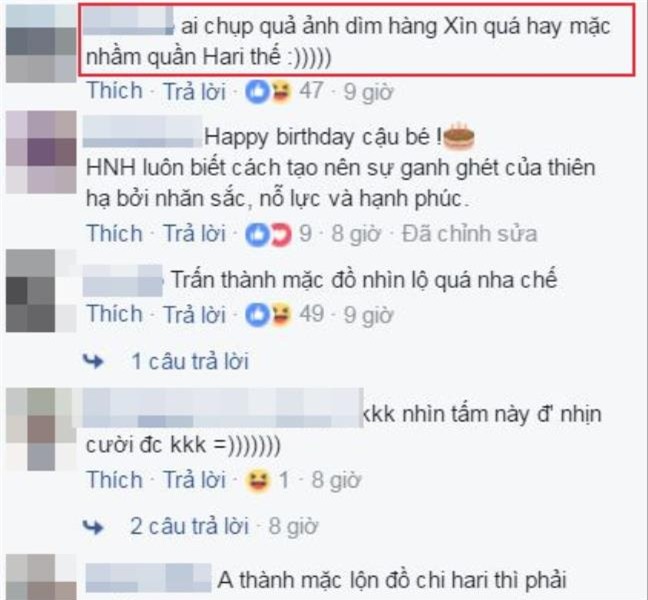Screen dimensions: 648x600
Task: Click the haha emoji next to 47 reactions
Action: coord(280,91)
